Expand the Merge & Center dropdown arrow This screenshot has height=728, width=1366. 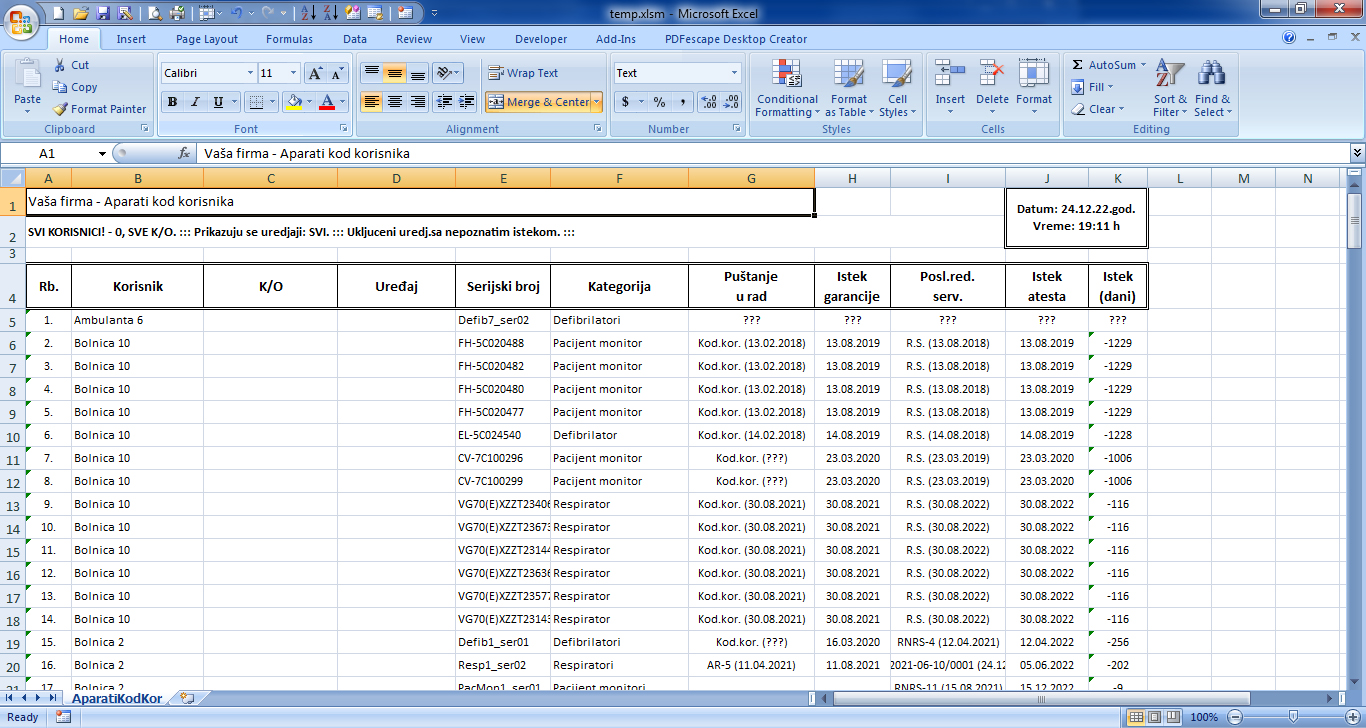point(597,102)
